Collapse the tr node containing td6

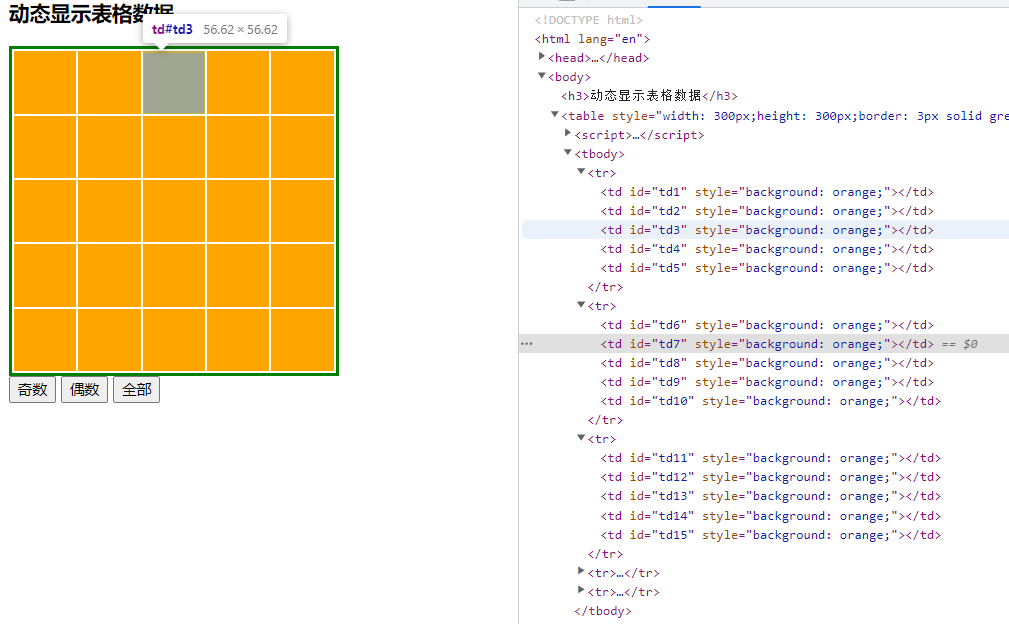(x=581, y=304)
